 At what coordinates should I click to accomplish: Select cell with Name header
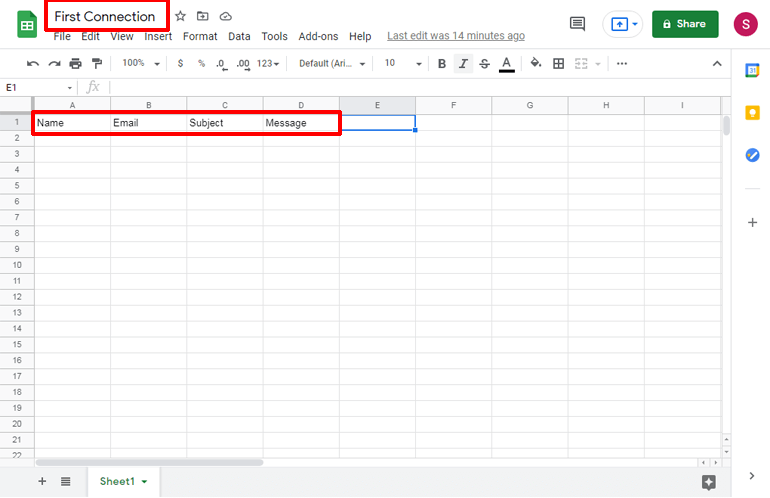(72, 123)
